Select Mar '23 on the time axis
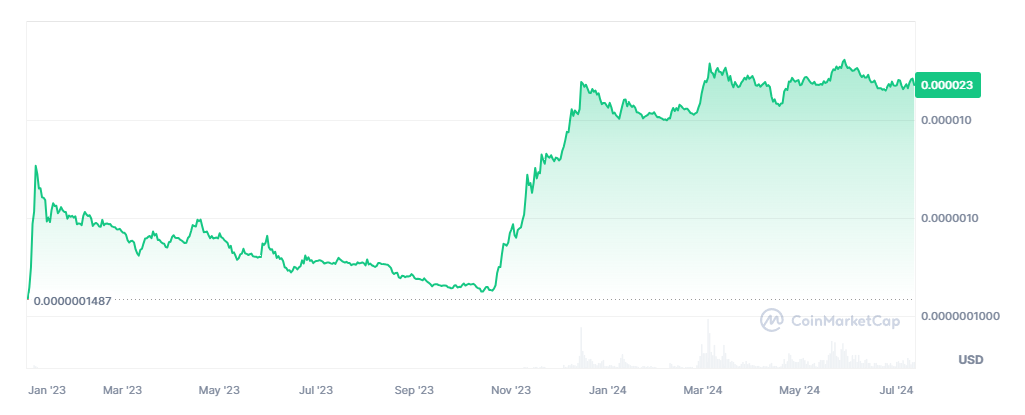 tap(122, 390)
